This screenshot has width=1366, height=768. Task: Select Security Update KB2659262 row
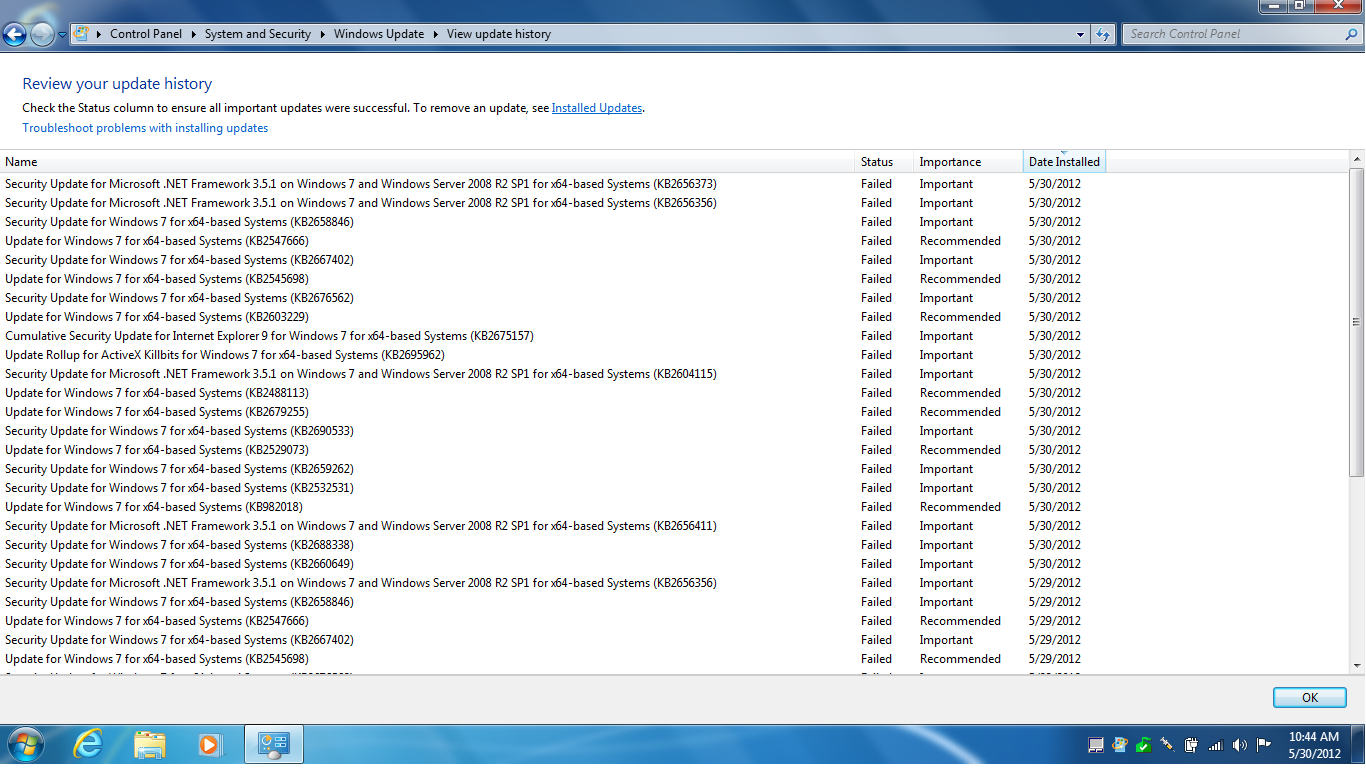(x=553, y=469)
